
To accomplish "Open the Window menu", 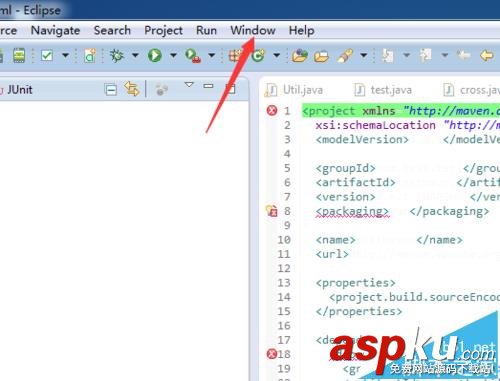I will click(253, 31).
